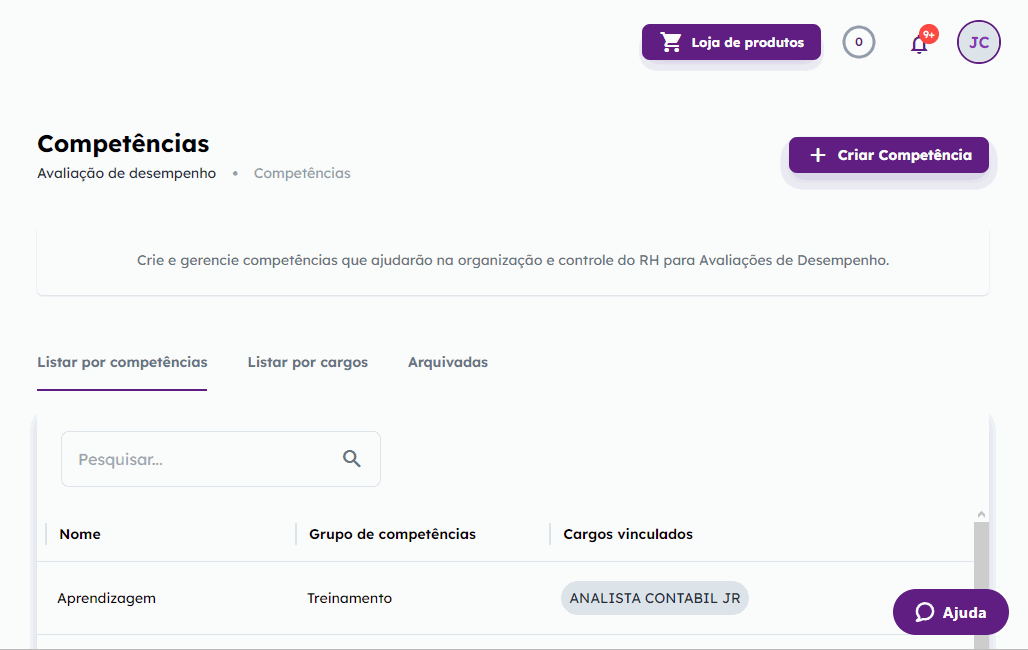Open the JC user avatar menu

978,42
